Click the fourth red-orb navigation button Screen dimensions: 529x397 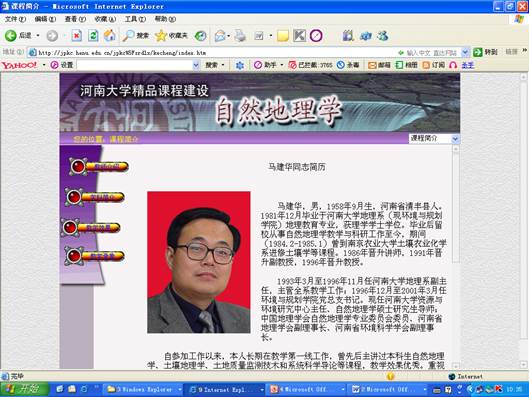pyautogui.click(x=94, y=256)
